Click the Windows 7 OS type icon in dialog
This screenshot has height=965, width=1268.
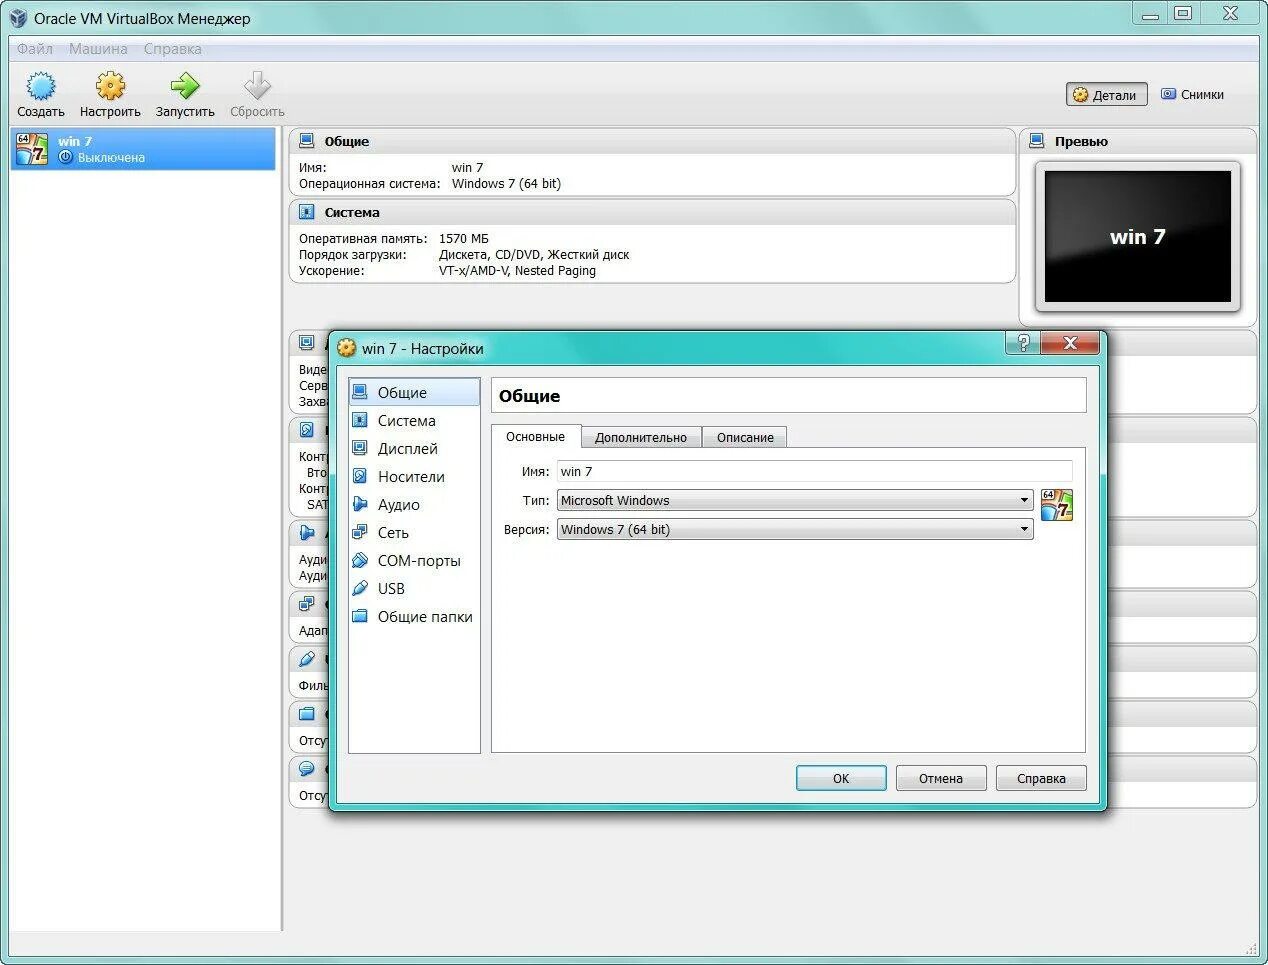[x=1056, y=505]
